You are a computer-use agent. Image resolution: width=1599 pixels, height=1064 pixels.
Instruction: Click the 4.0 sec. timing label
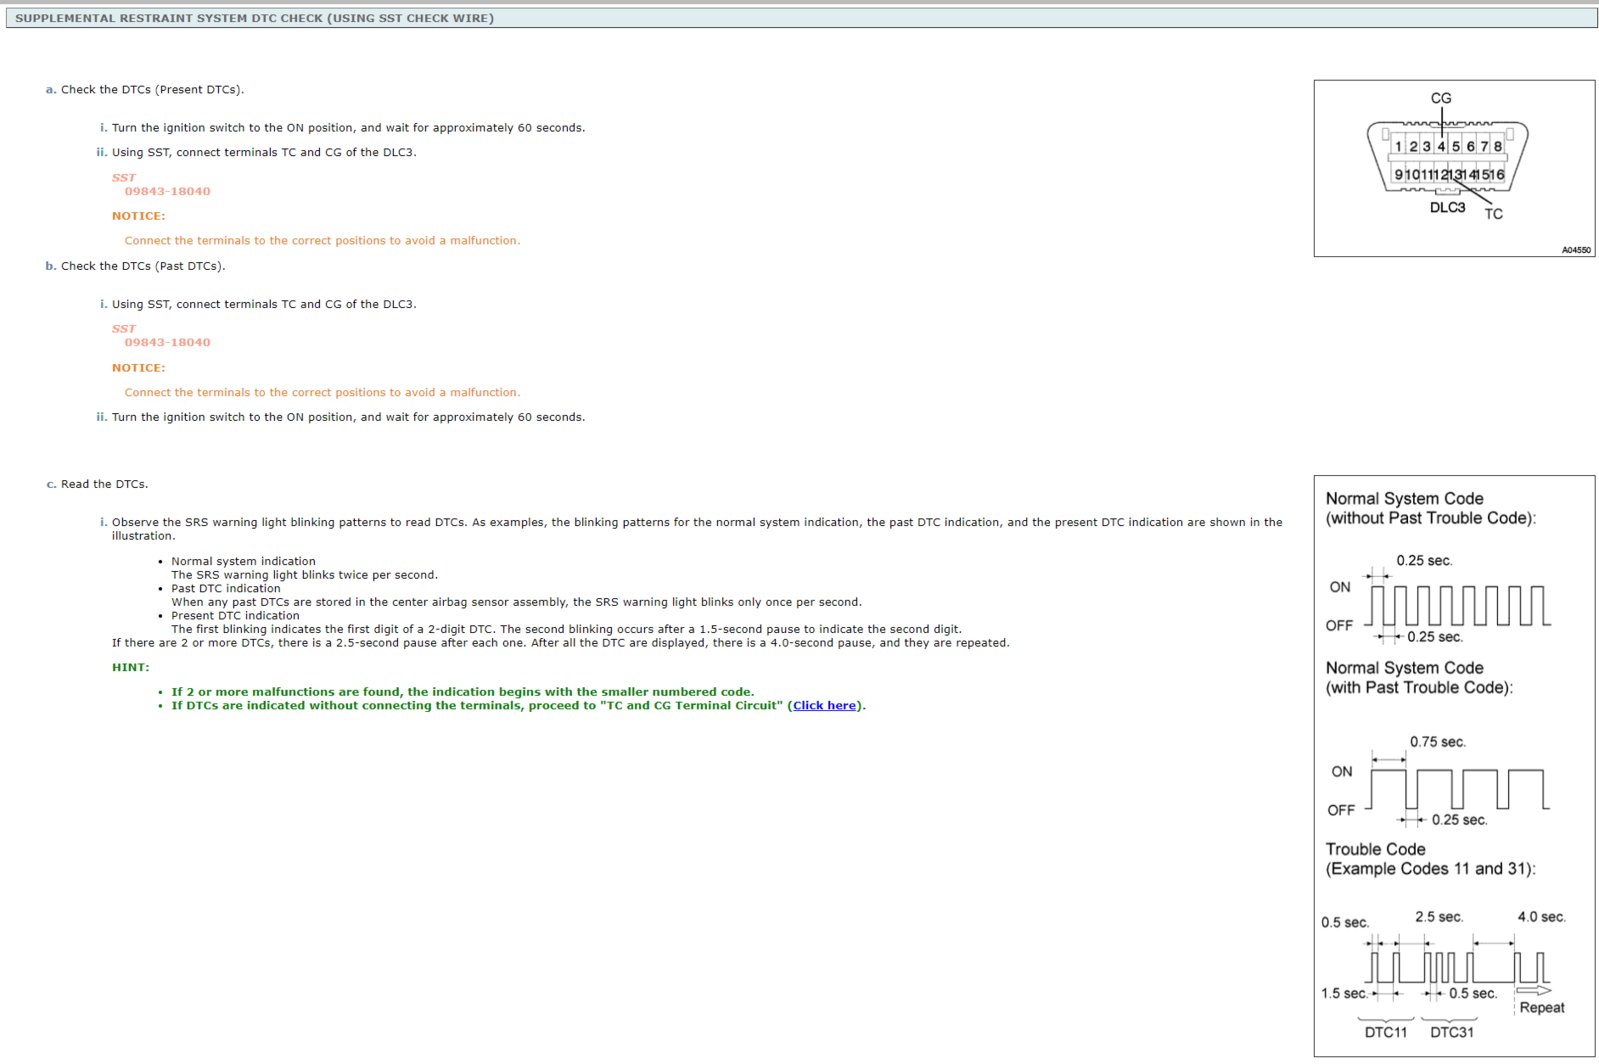click(1542, 917)
